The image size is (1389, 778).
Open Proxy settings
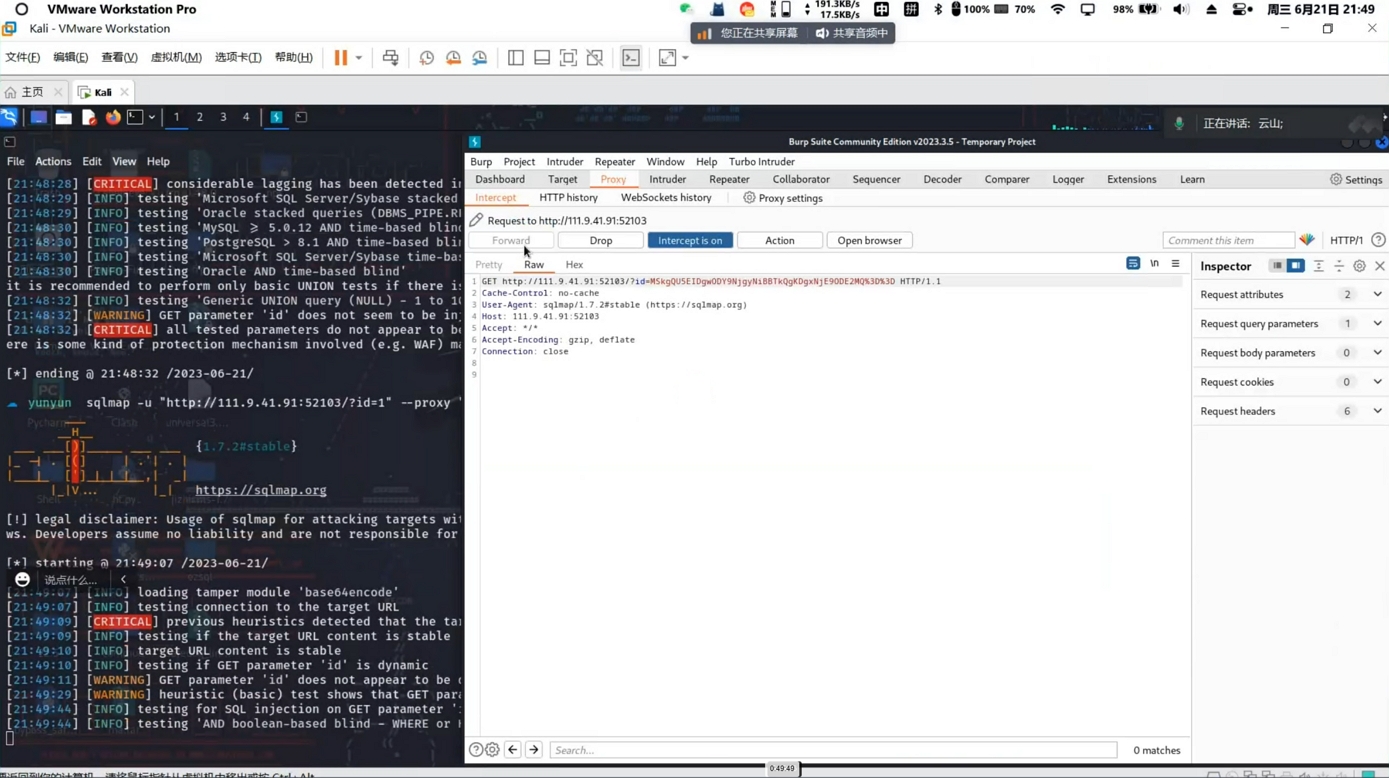[x=783, y=198]
